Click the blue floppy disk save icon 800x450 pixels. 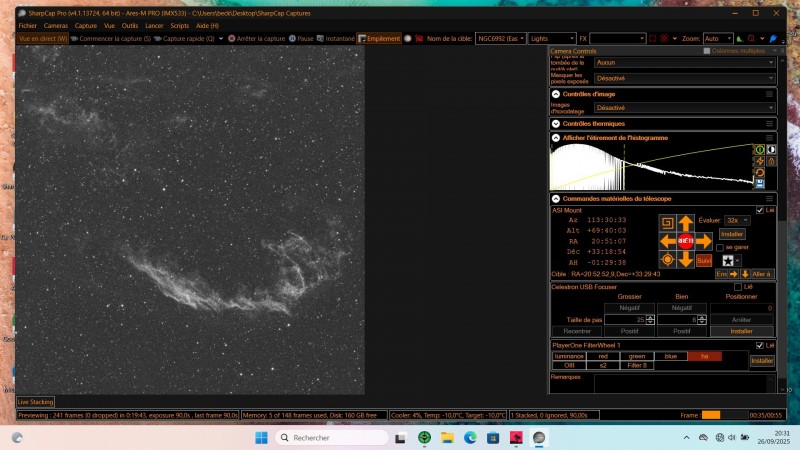[760, 184]
